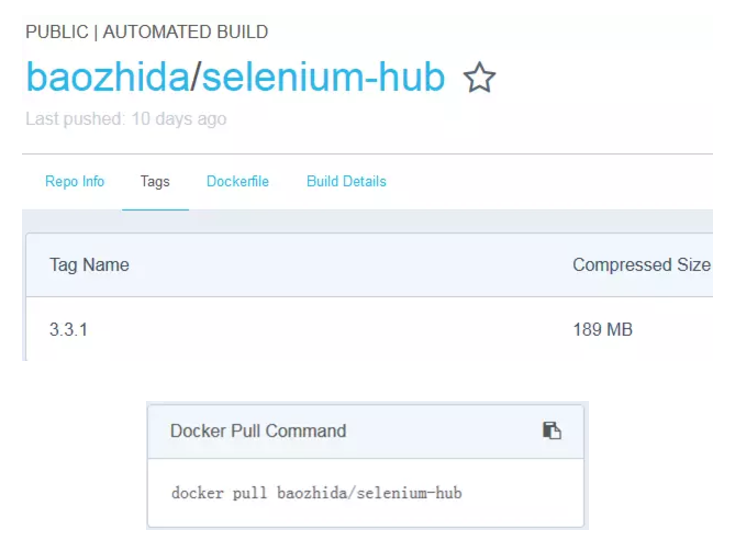Click baozhida/selenium-hub inside the pull command text
The width and height of the screenshot is (729, 555).
pyautogui.click(x=370, y=493)
